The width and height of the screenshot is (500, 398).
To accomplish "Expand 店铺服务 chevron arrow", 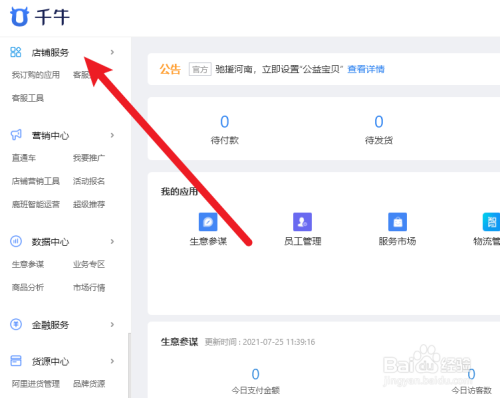I will (112, 52).
